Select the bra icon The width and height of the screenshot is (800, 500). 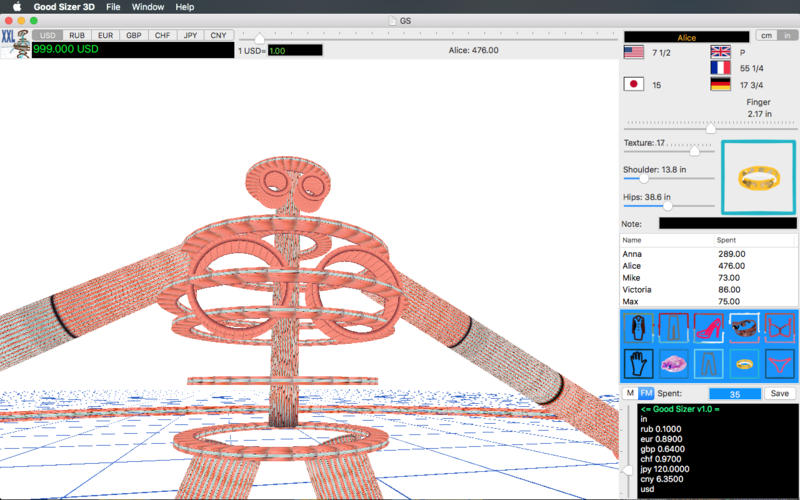pos(778,326)
